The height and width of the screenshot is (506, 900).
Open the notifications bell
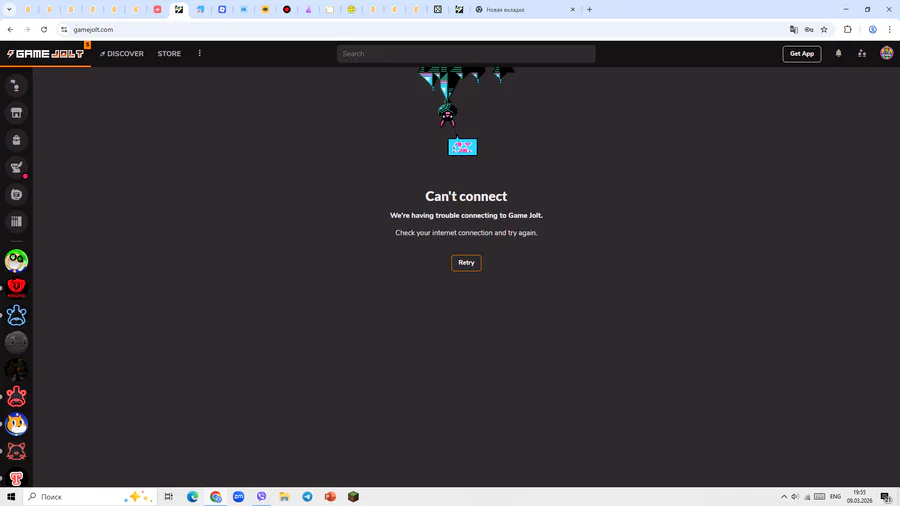(839, 53)
